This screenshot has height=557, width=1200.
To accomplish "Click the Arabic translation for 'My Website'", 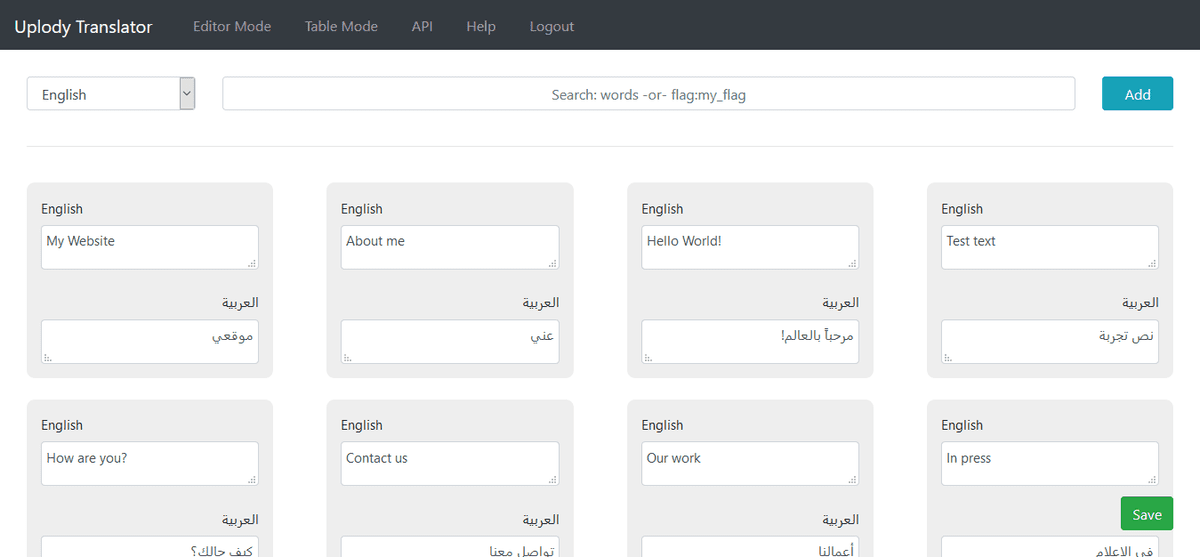I will click(x=149, y=342).
